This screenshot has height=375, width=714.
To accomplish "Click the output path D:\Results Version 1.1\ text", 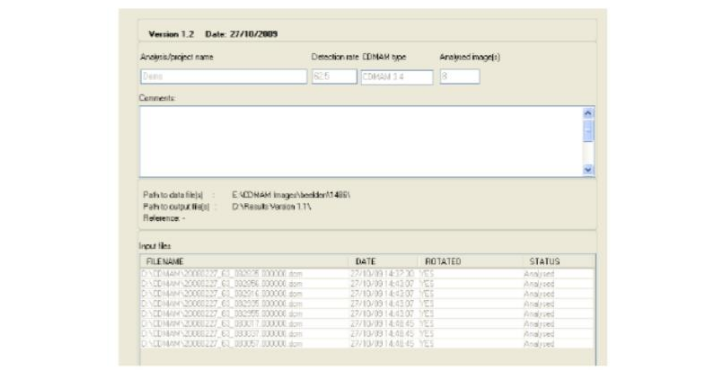I will (271, 207).
